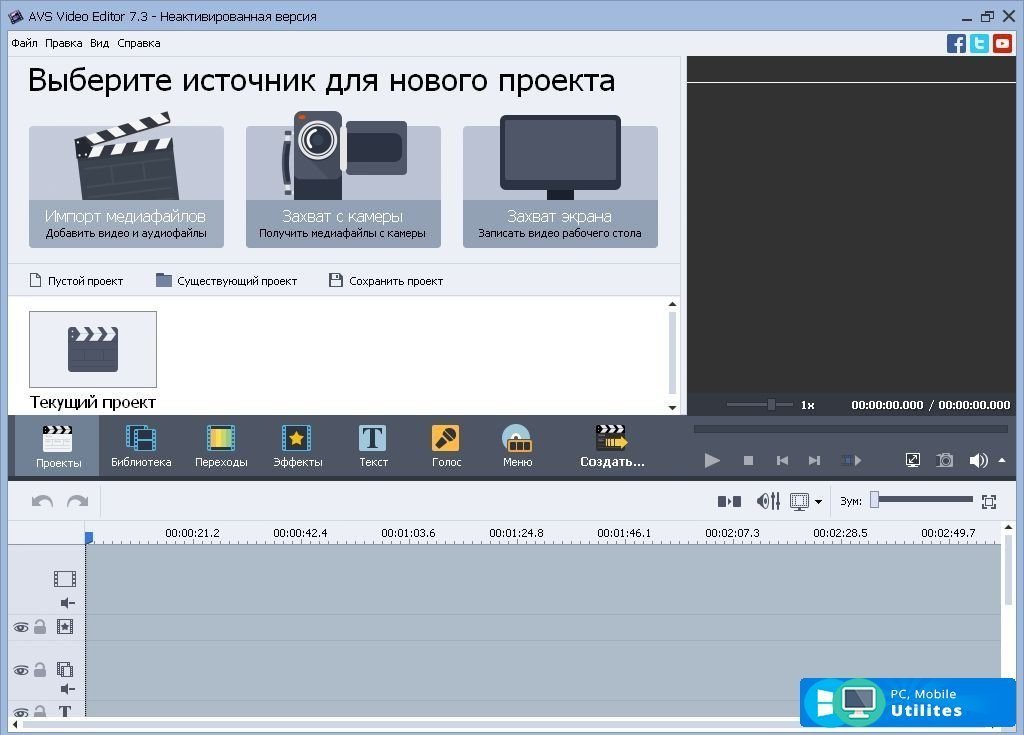This screenshot has width=1024, height=735.
Task: Mute the main video track audio
Action: [x=67, y=603]
